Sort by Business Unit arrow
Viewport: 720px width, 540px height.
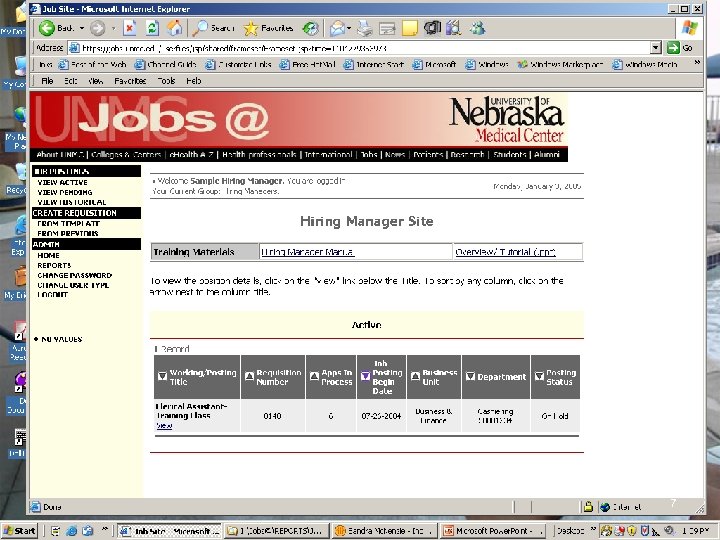[415, 377]
